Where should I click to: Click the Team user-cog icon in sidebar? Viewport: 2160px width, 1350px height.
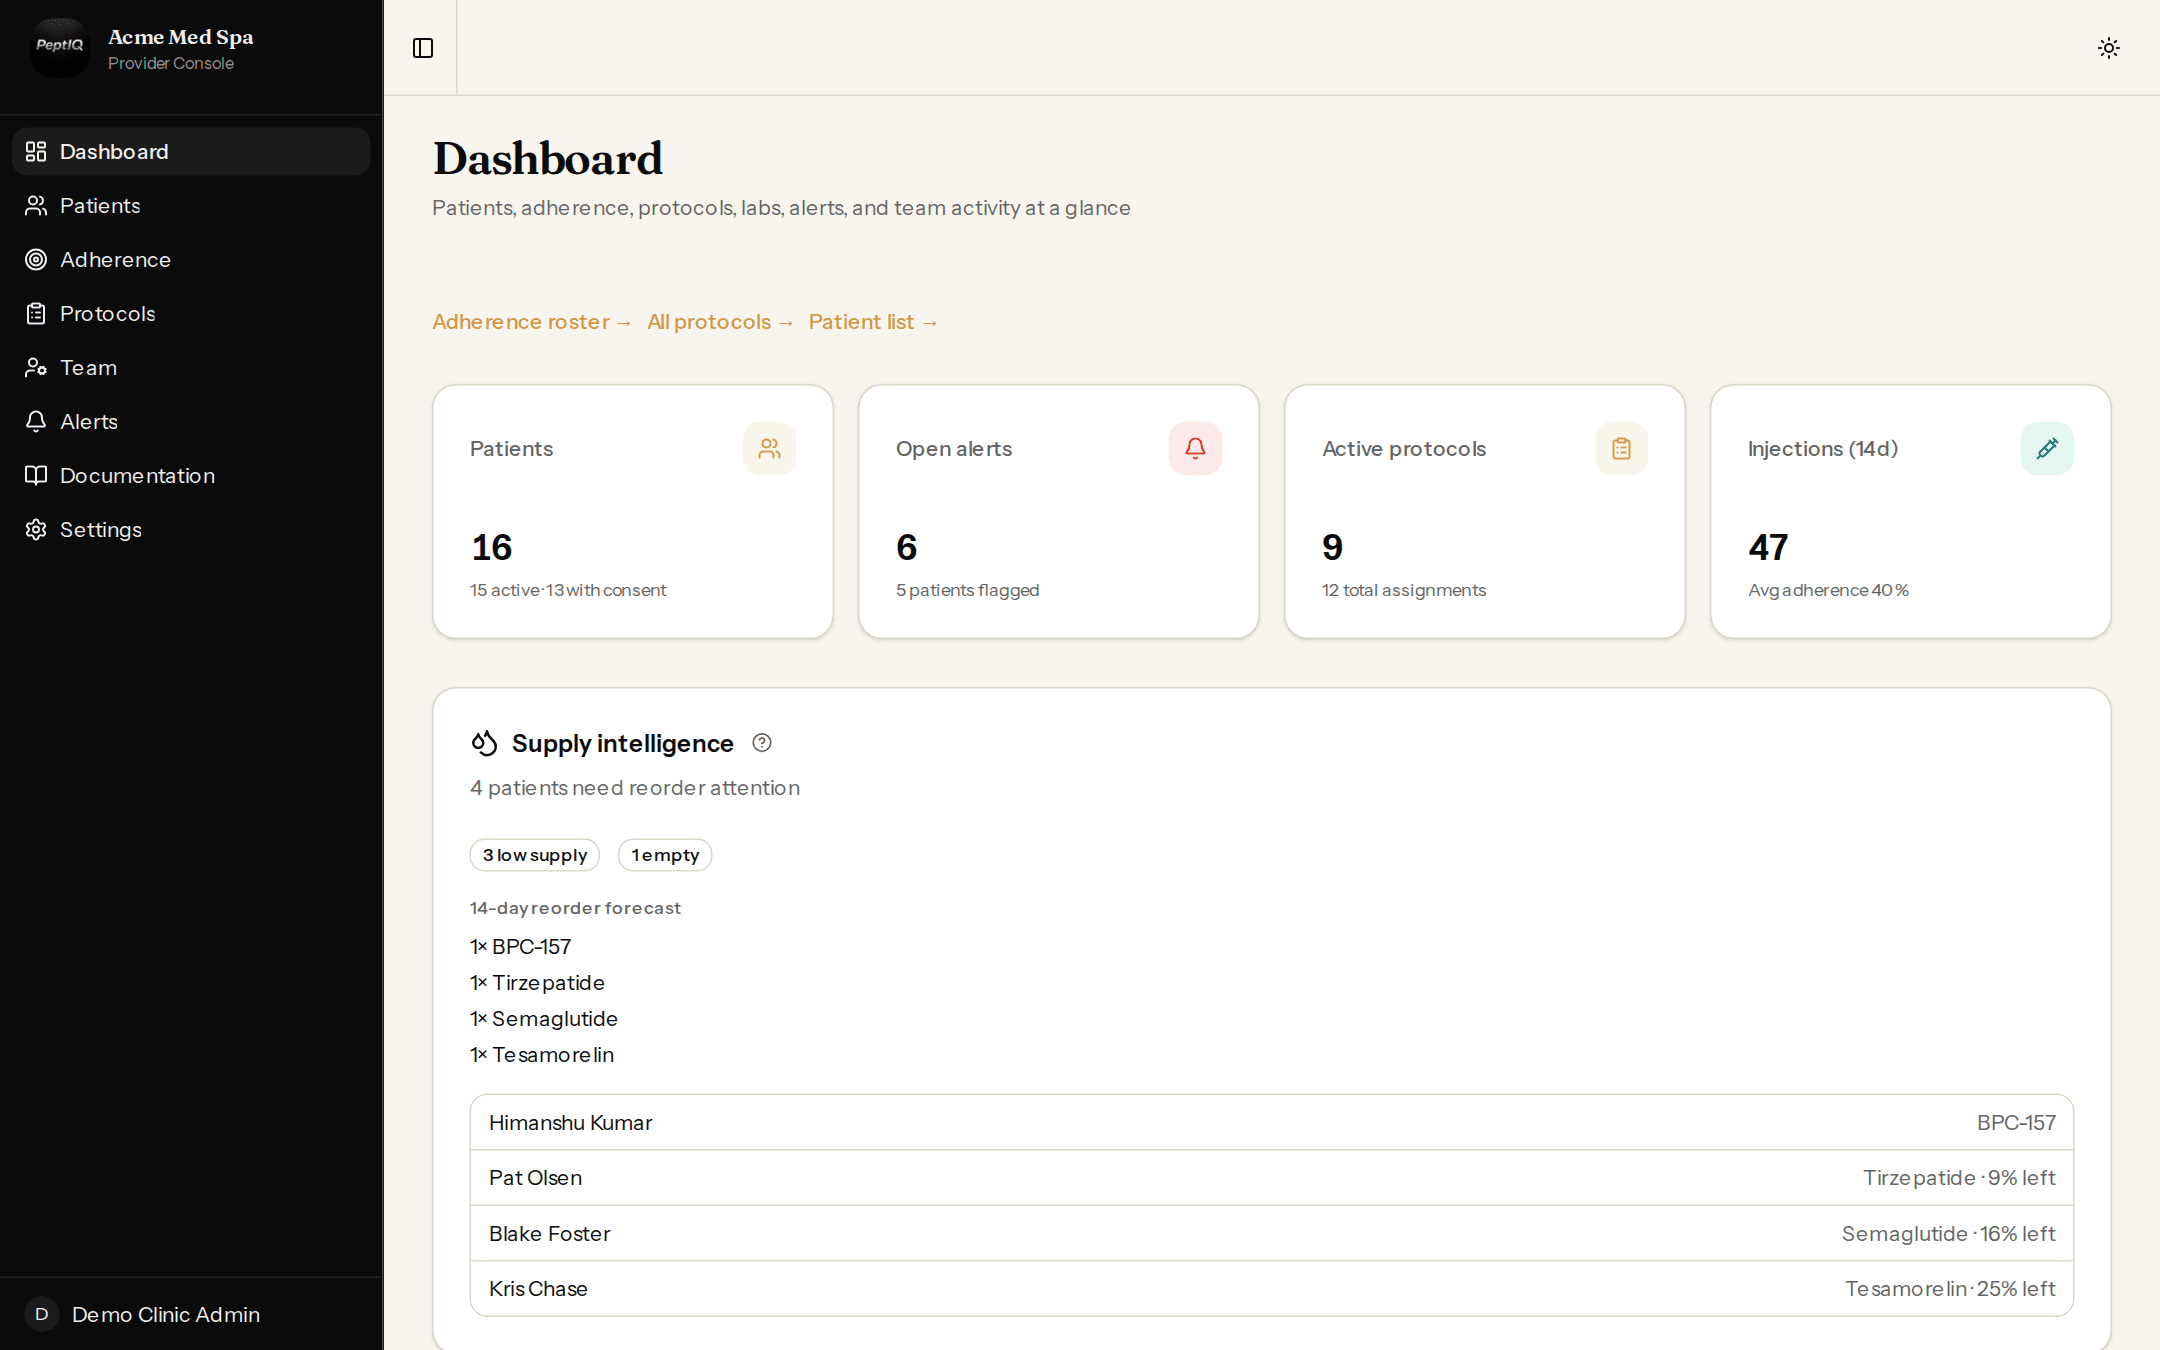36,367
